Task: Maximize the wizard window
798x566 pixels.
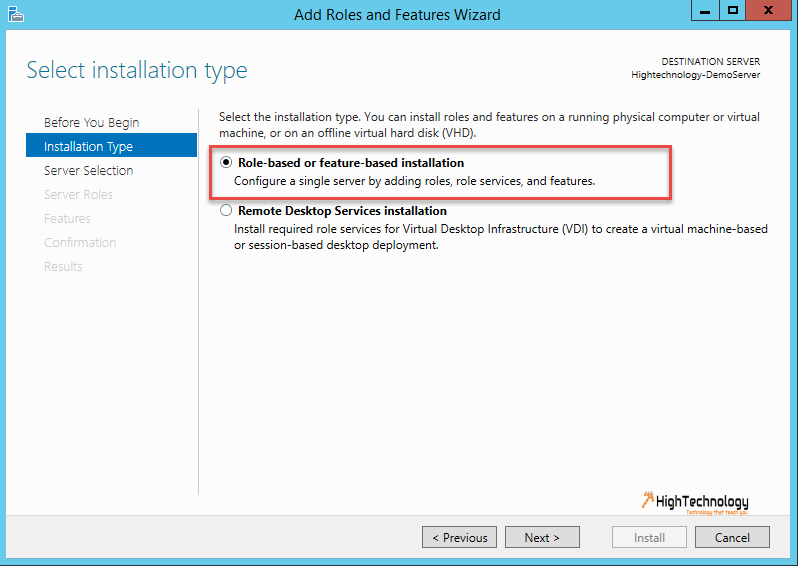Action: 732,10
